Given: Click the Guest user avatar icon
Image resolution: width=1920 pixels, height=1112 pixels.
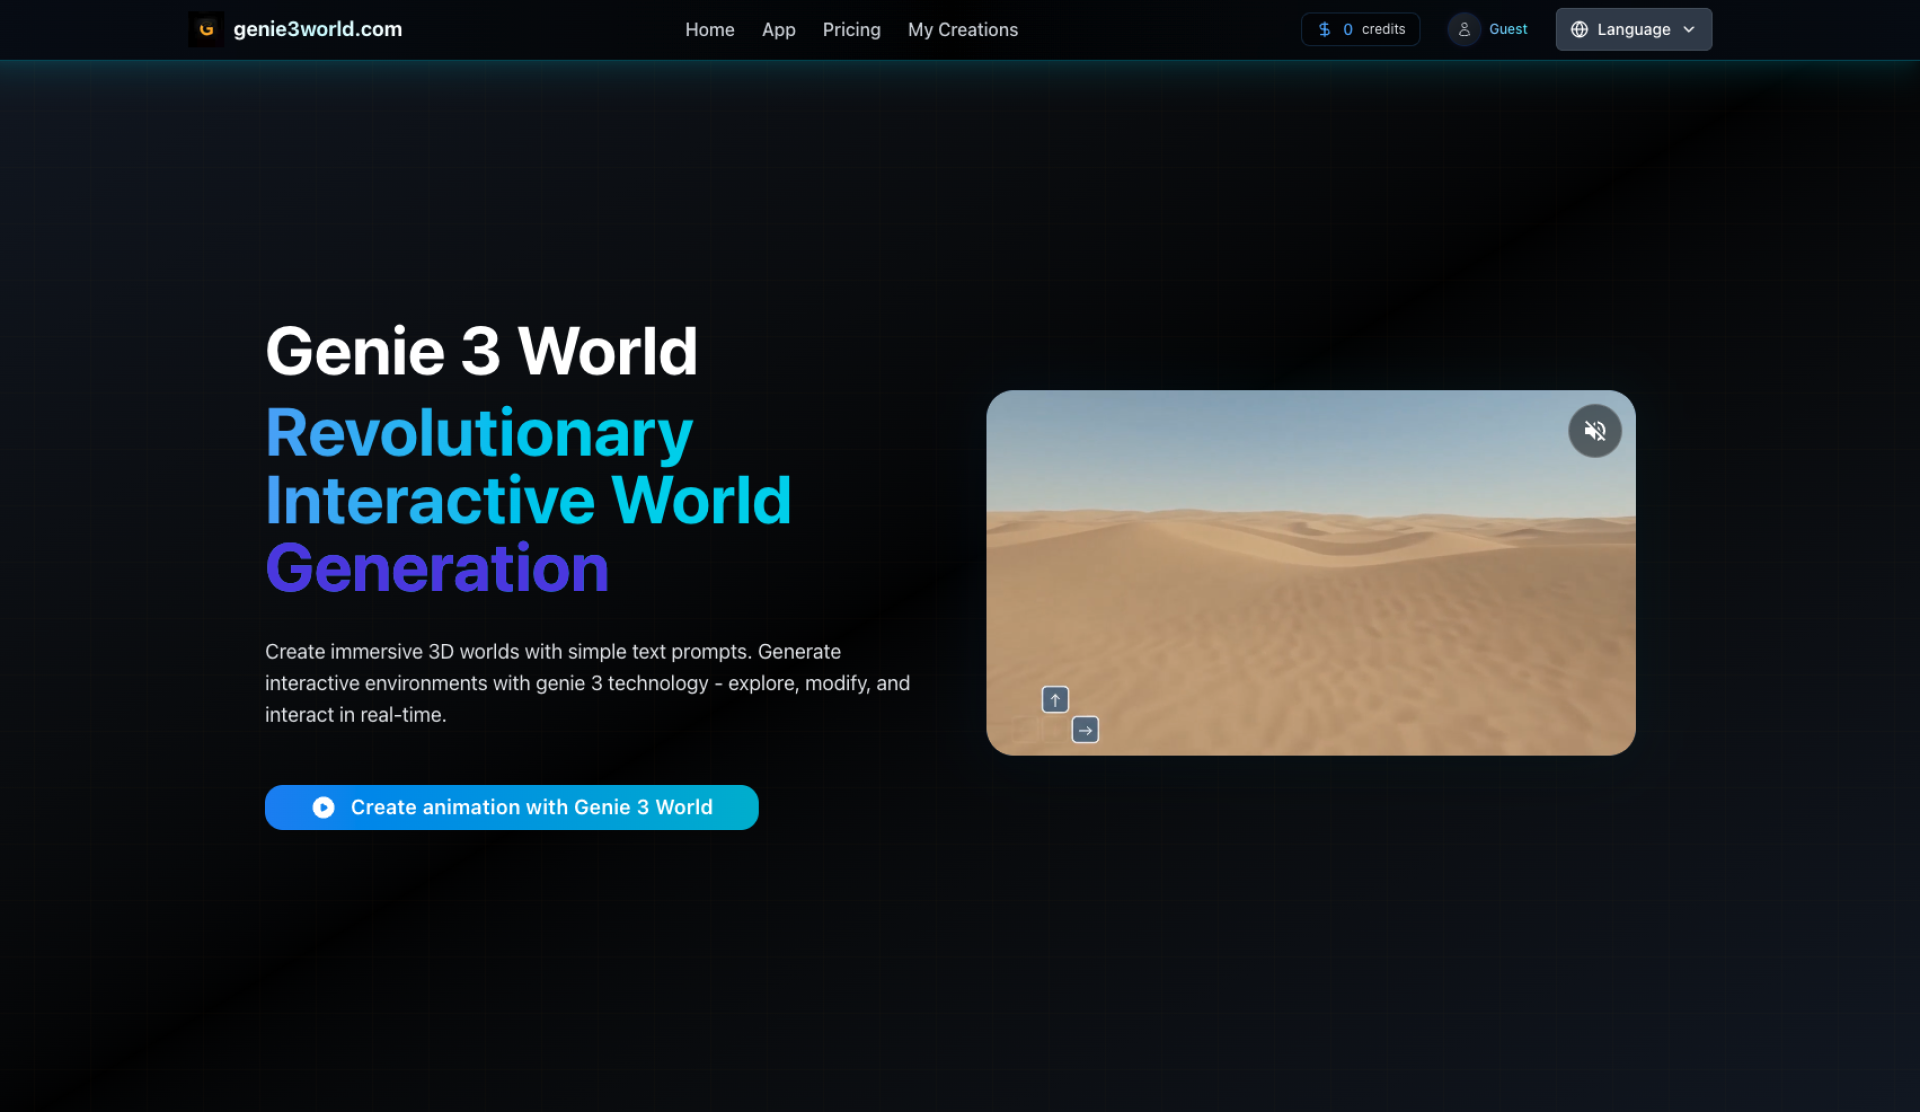Looking at the screenshot, I should tap(1463, 30).
